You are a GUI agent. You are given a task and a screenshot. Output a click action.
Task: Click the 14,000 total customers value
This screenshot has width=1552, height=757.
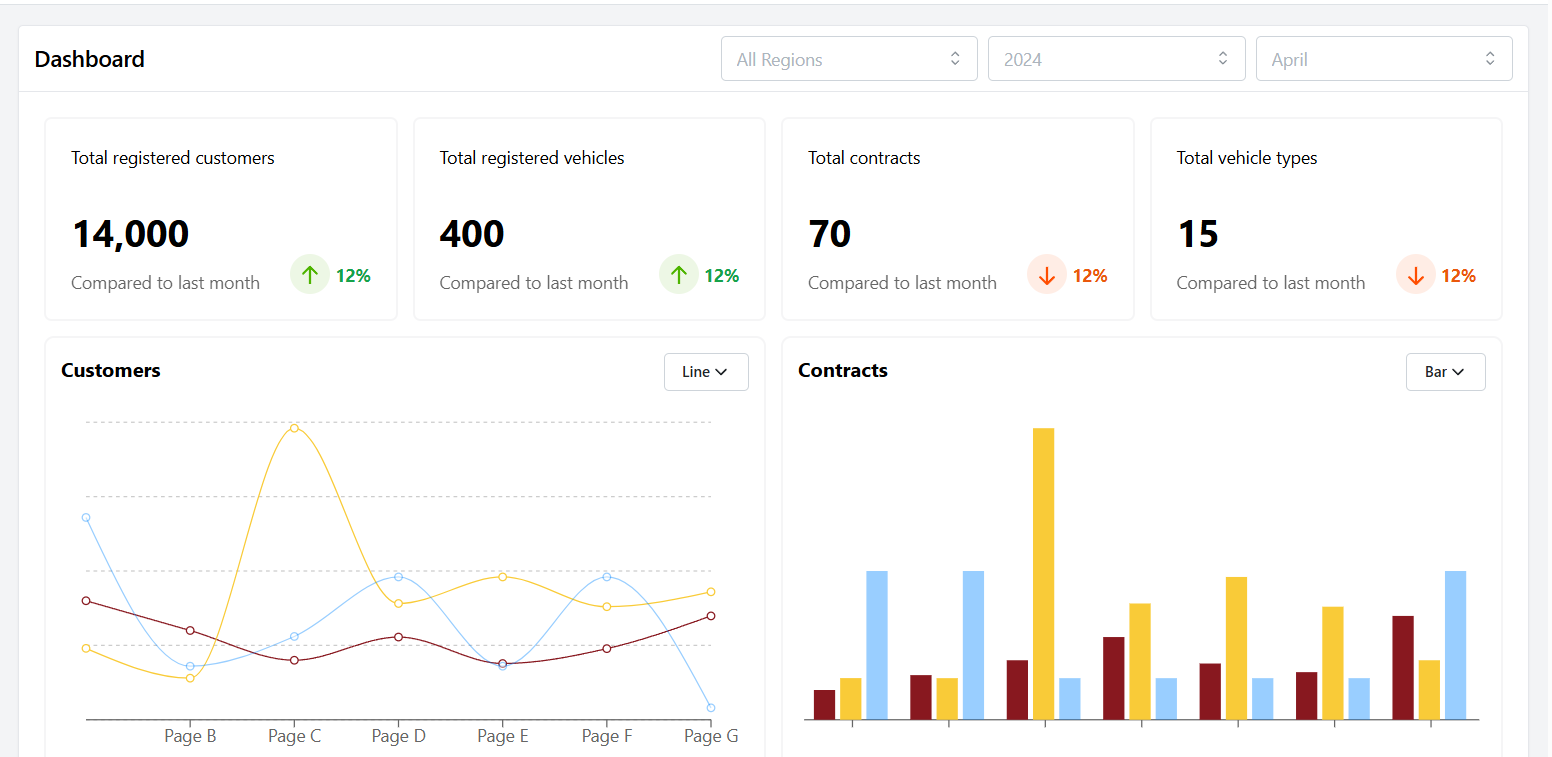[130, 233]
